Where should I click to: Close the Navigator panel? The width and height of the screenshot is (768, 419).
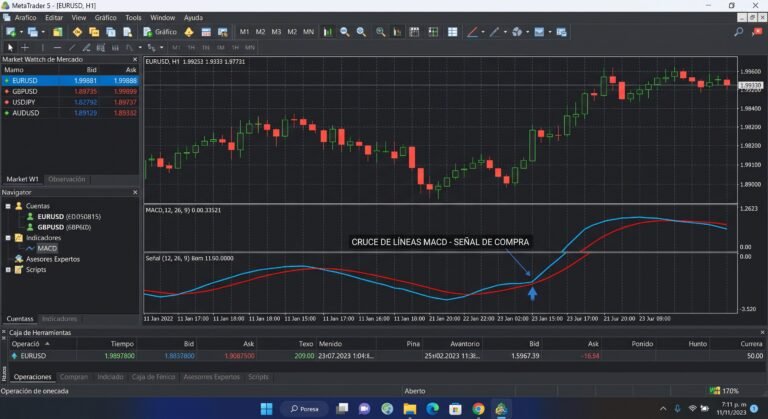click(x=135, y=193)
